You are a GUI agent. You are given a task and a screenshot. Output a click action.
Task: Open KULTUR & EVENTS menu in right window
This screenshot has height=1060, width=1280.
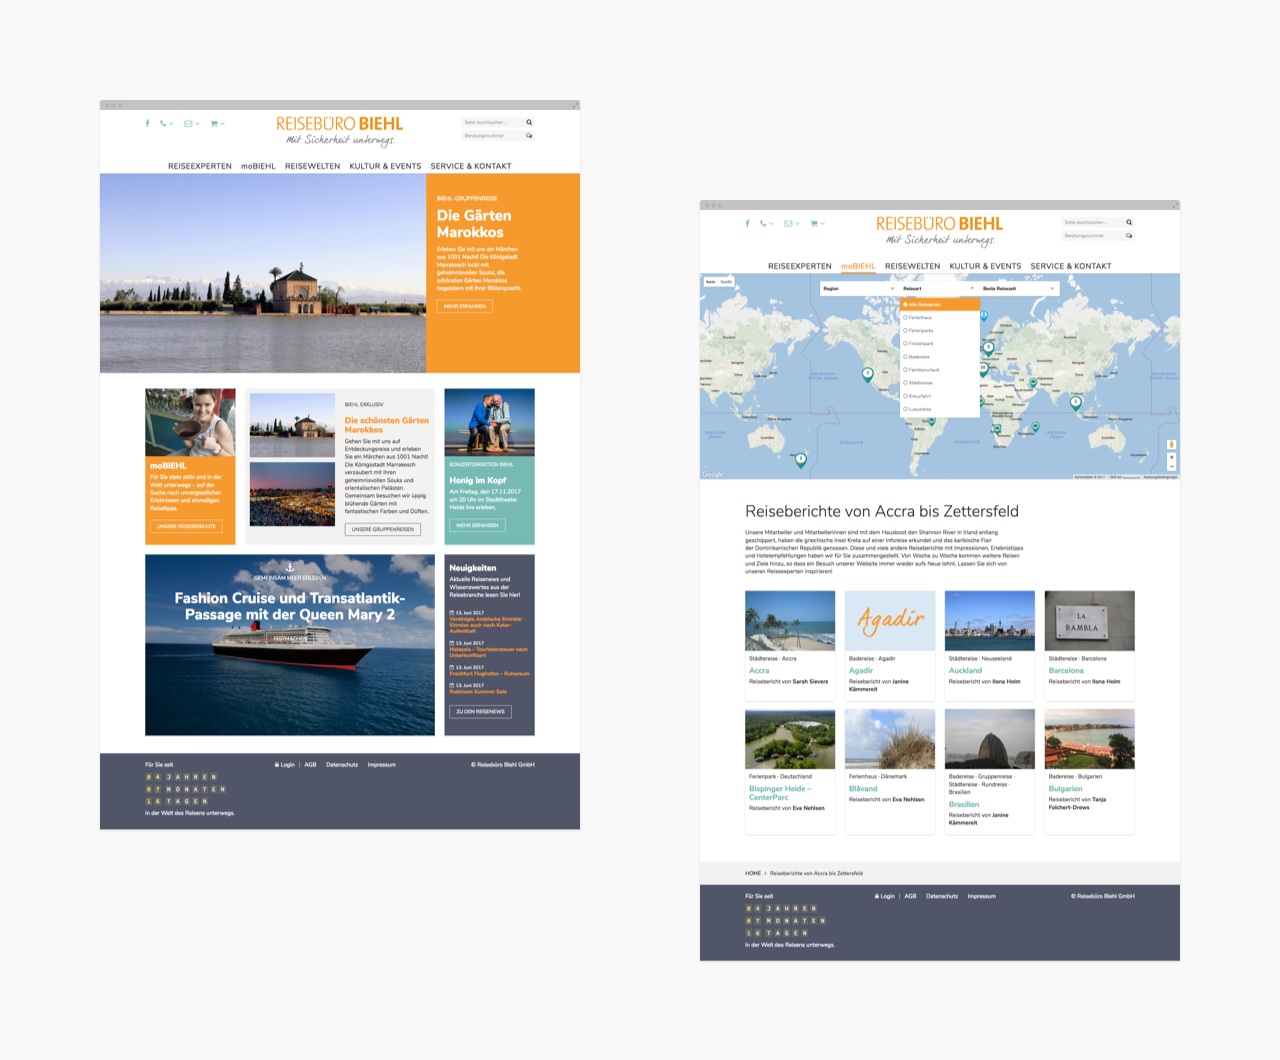click(x=985, y=266)
